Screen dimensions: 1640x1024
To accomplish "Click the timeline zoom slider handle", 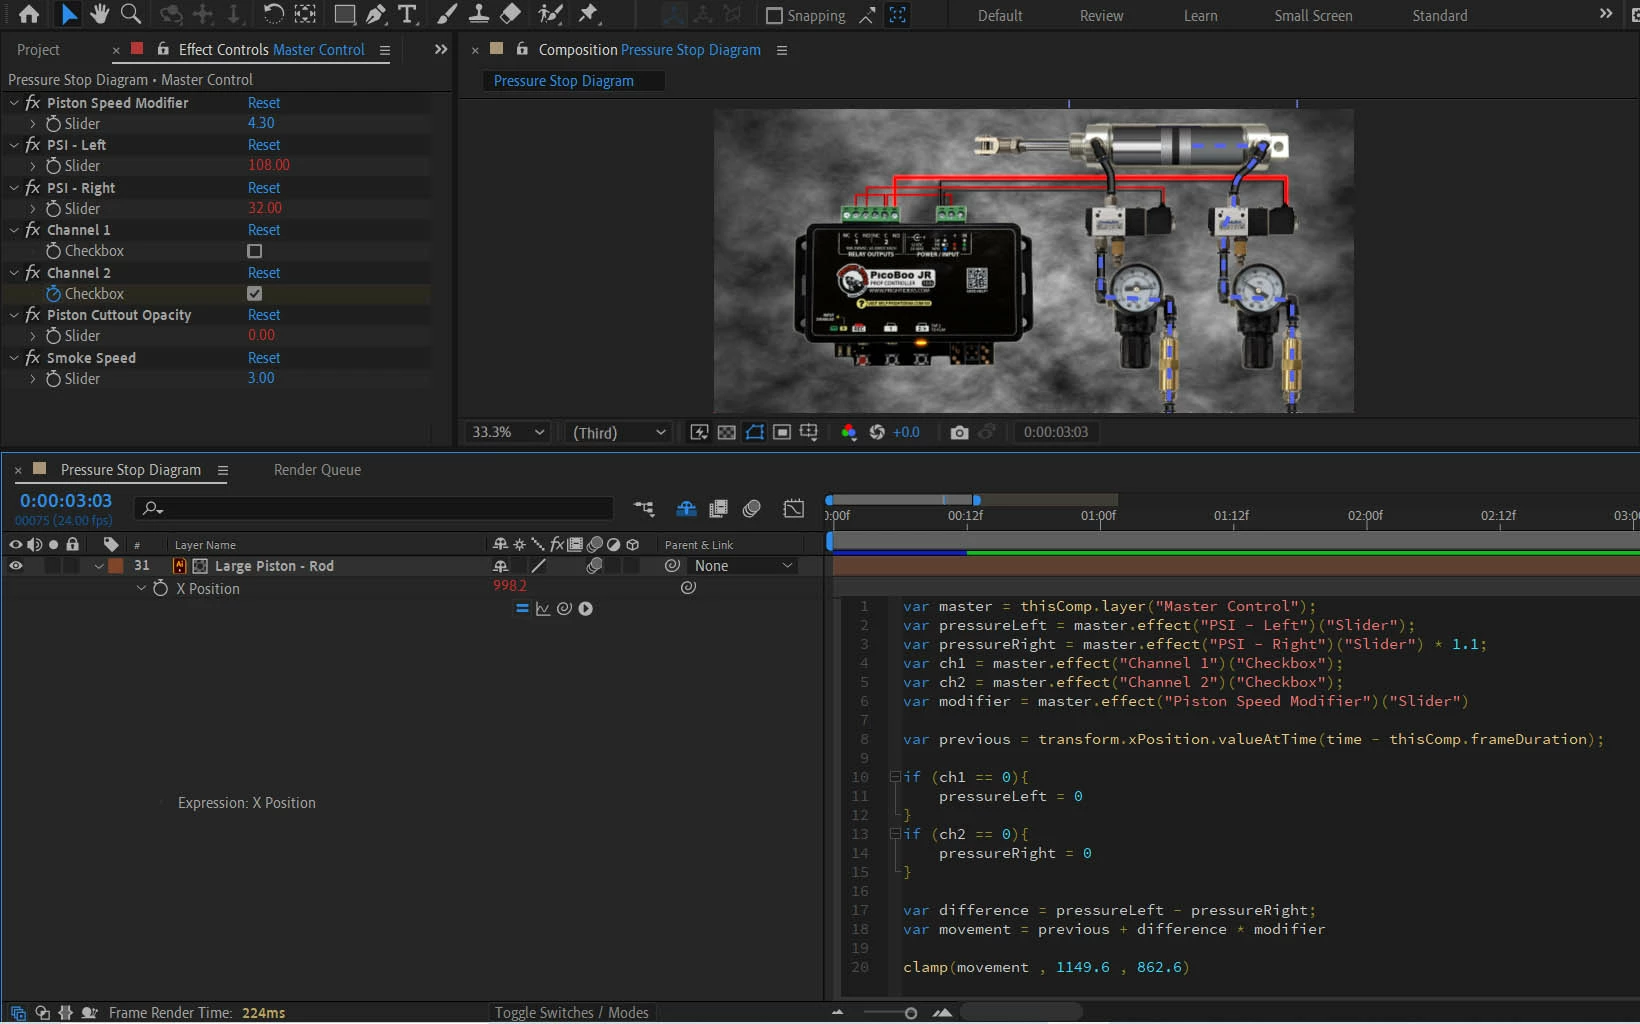I will tap(910, 1013).
